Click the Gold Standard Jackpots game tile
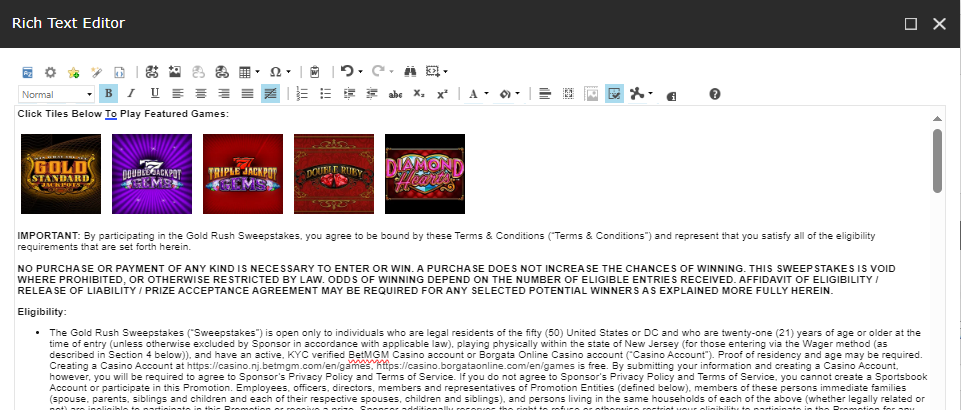Screen dimensions: 961x410 click(x=61, y=174)
